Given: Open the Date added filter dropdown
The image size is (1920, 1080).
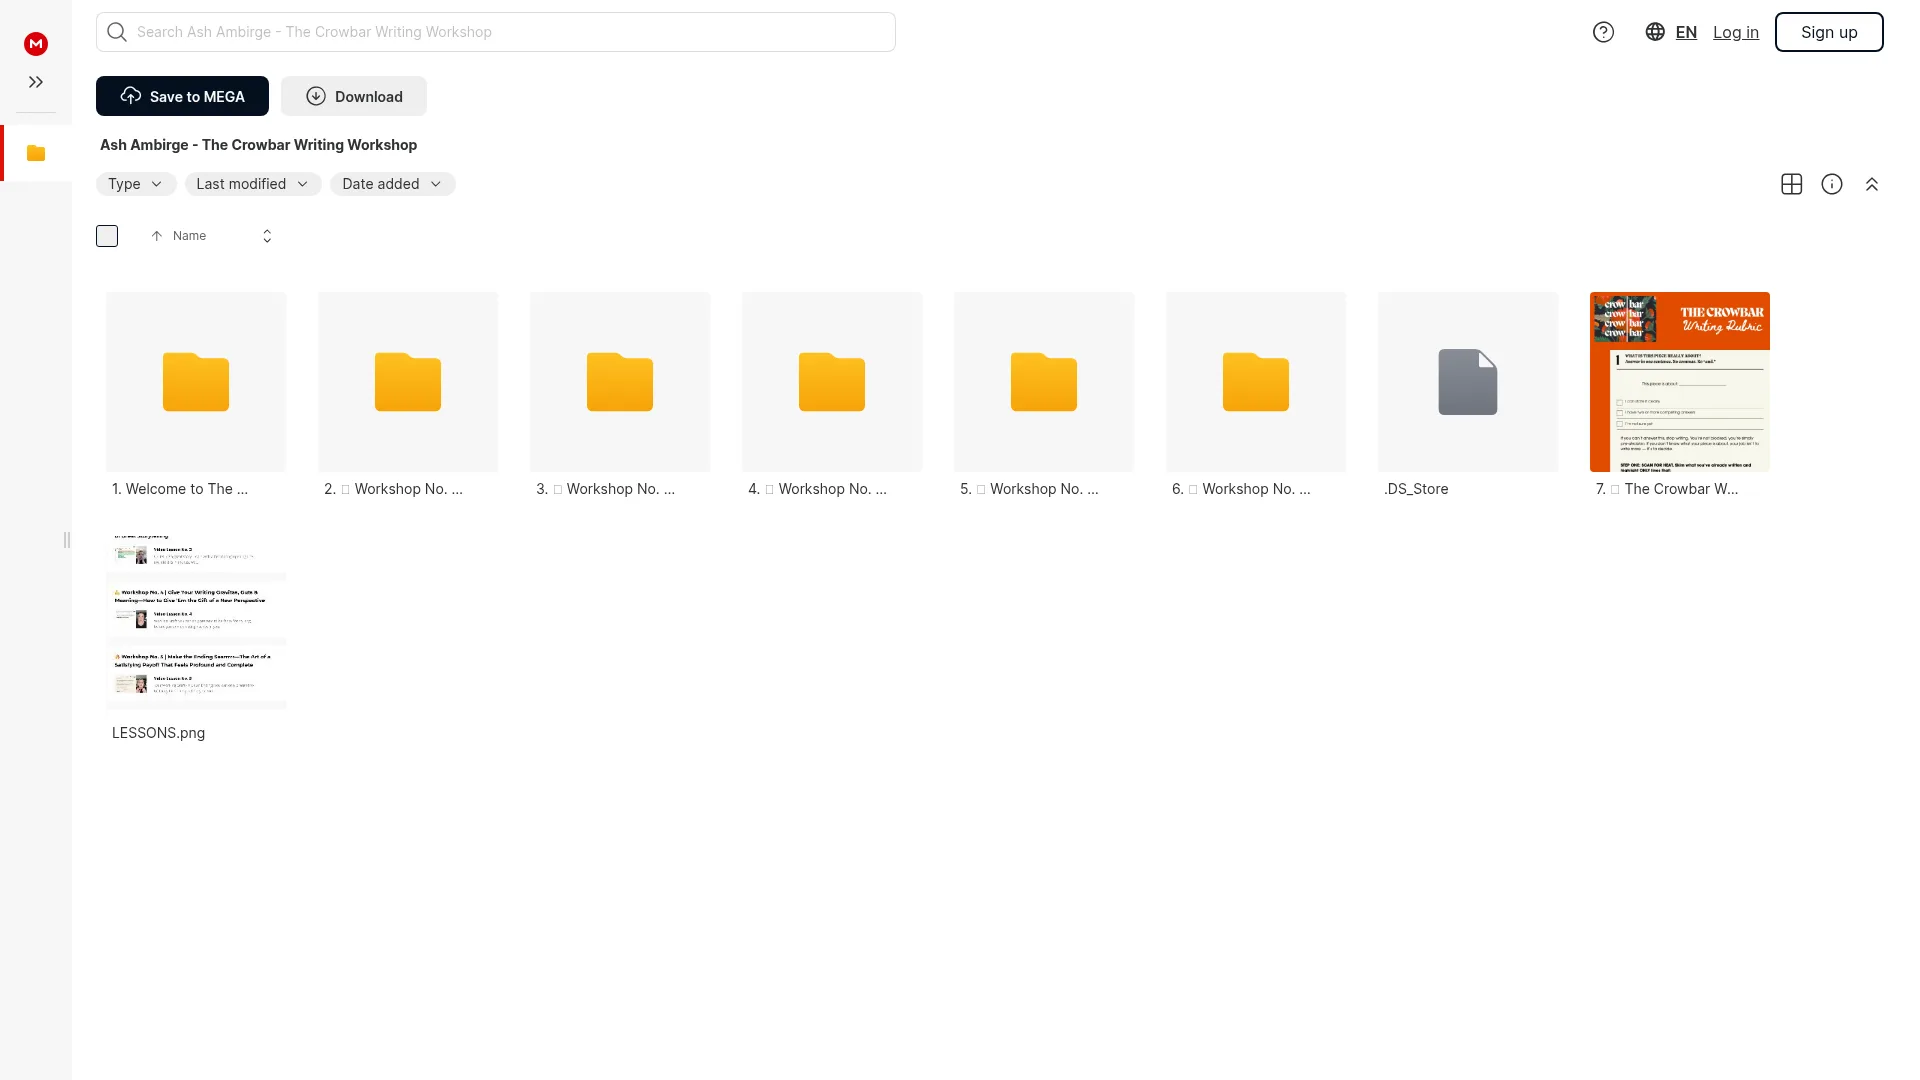Looking at the screenshot, I should pos(392,184).
